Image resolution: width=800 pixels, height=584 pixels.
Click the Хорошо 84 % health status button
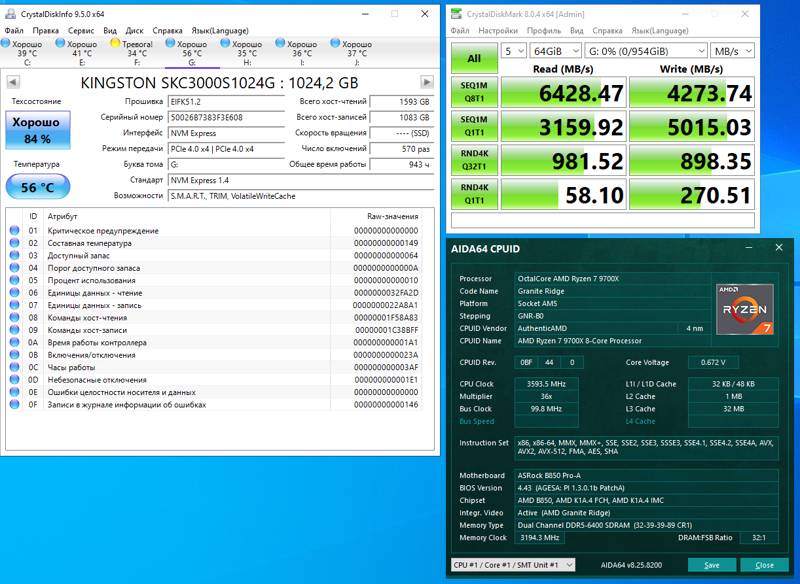(x=38, y=131)
